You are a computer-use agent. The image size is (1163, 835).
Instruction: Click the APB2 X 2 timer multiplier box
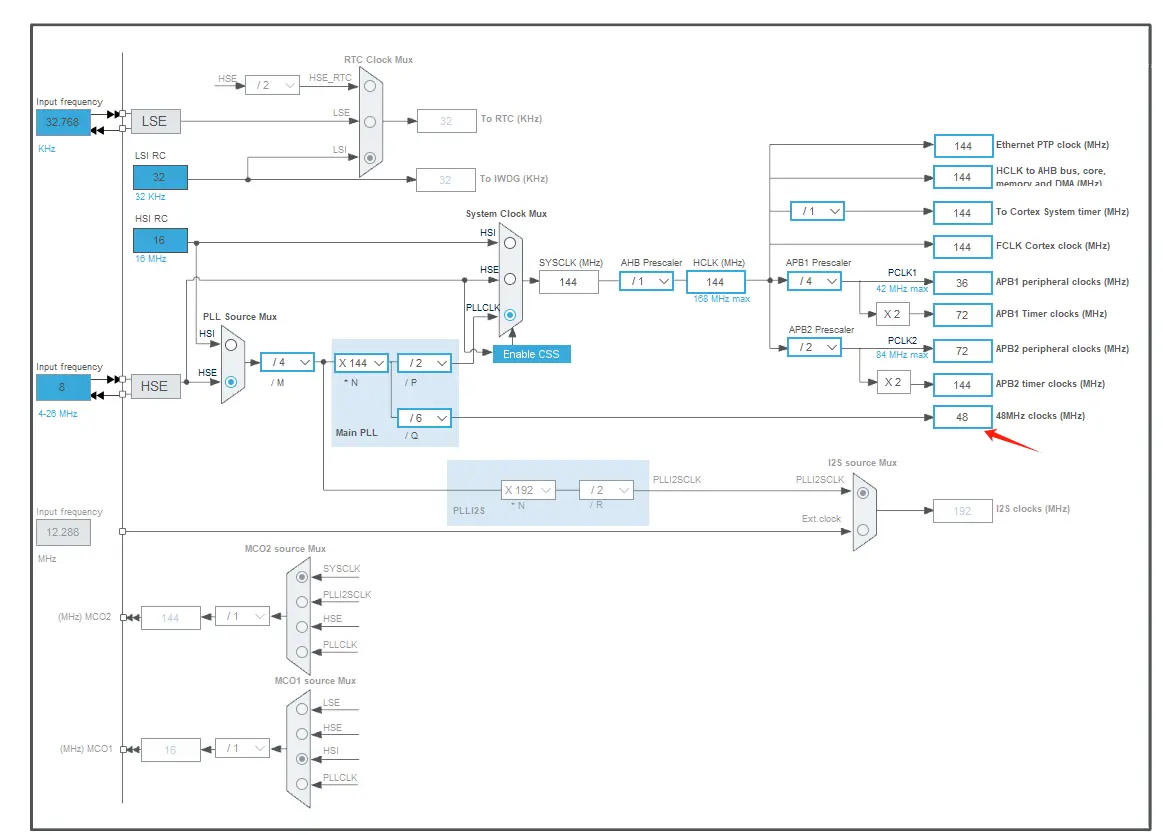[893, 383]
